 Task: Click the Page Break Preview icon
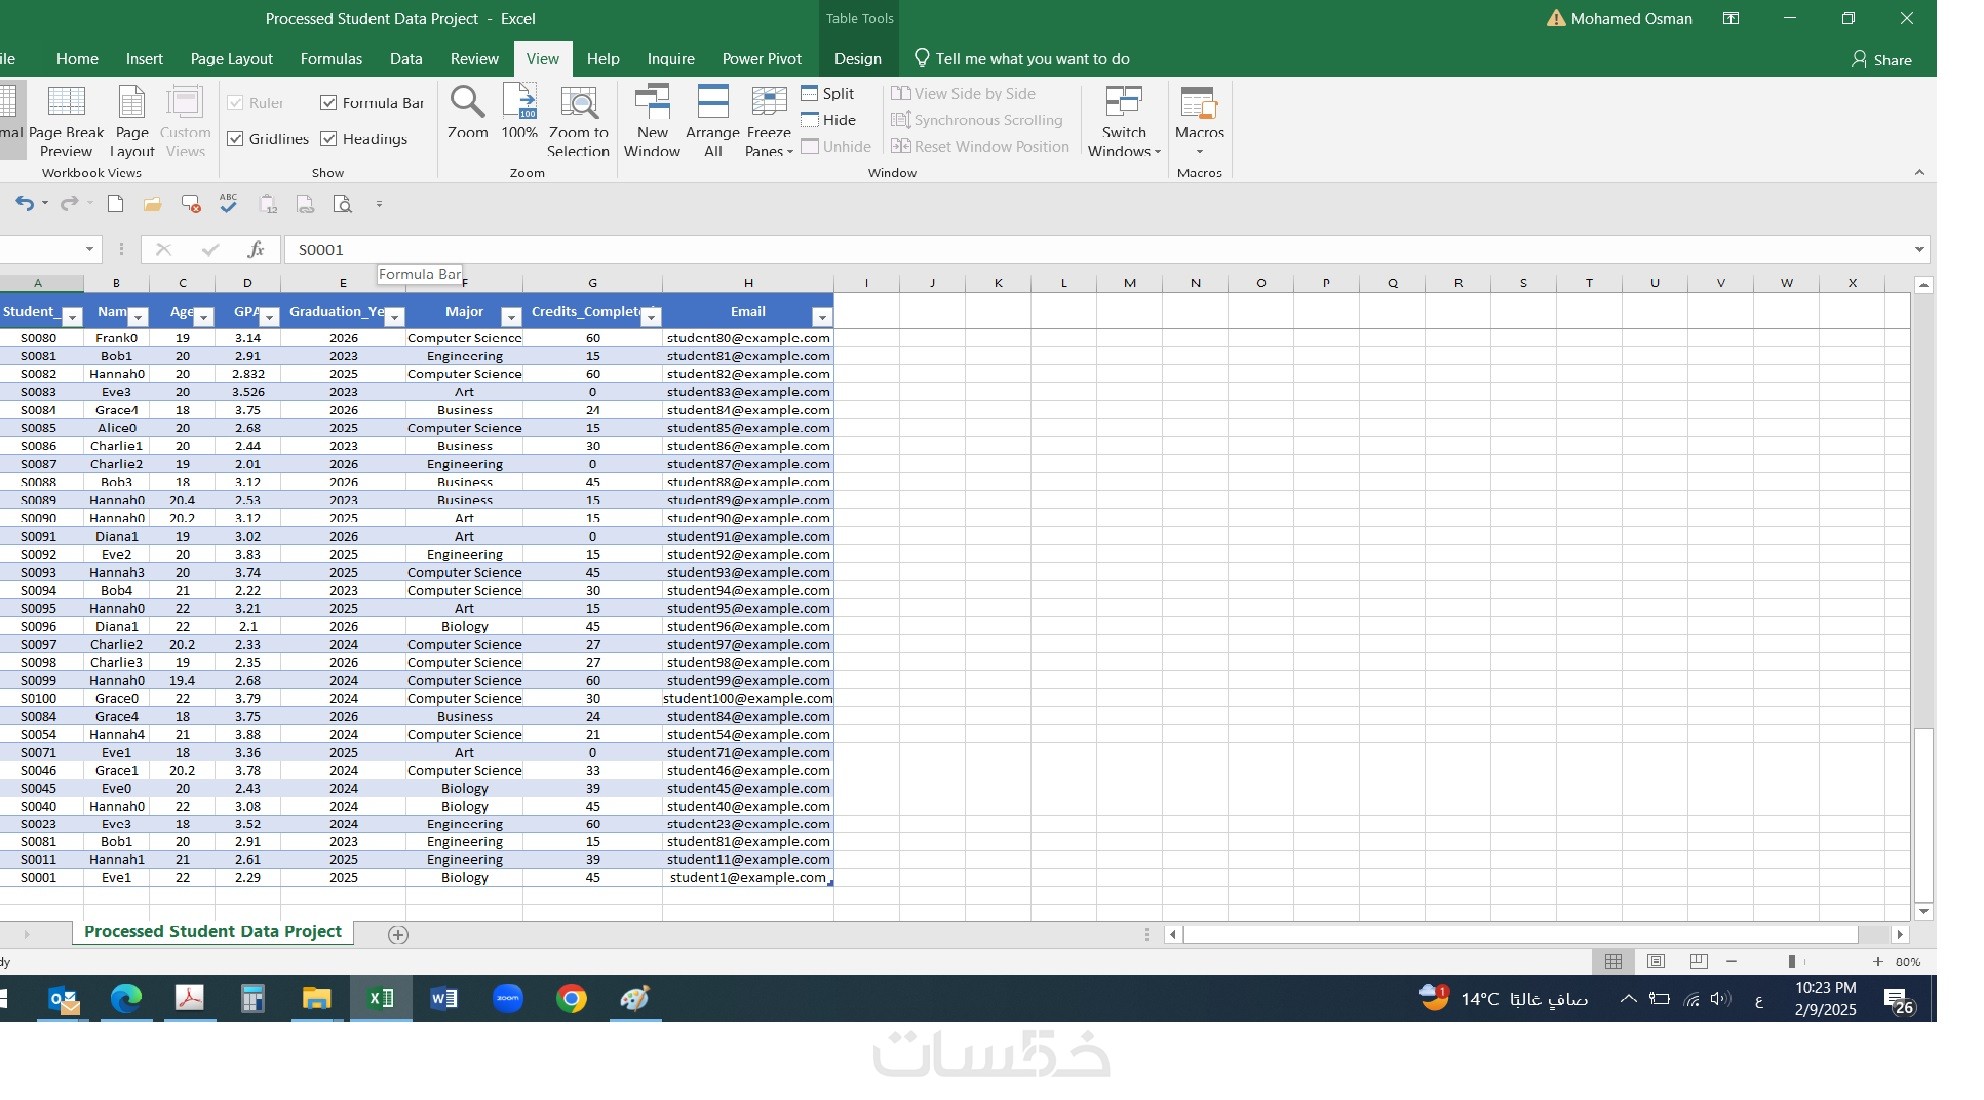click(x=66, y=103)
